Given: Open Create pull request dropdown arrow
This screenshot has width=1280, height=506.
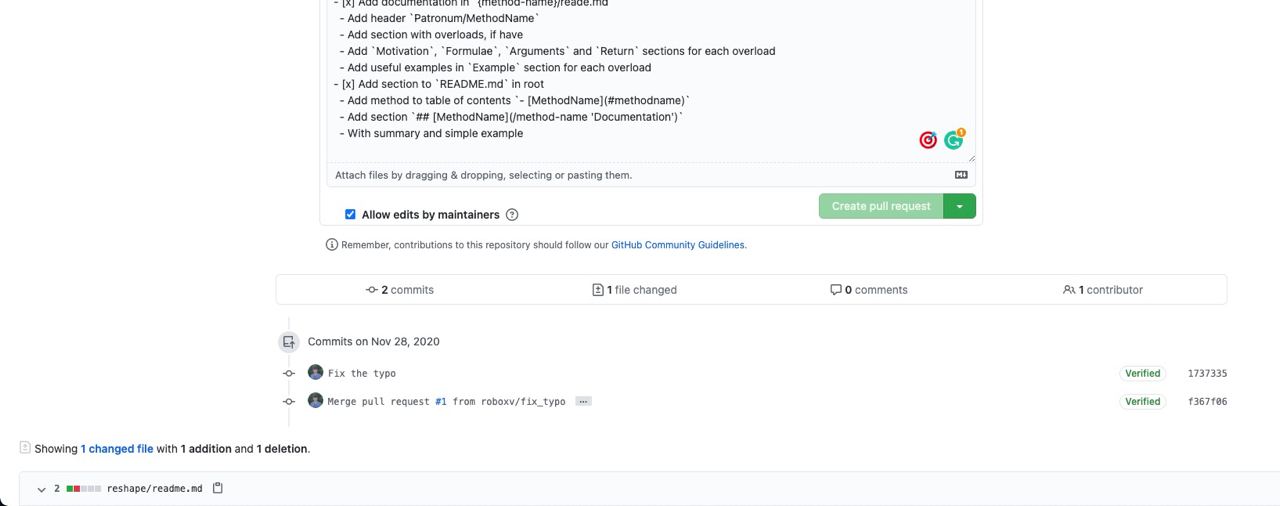Looking at the screenshot, I should click(960, 206).
